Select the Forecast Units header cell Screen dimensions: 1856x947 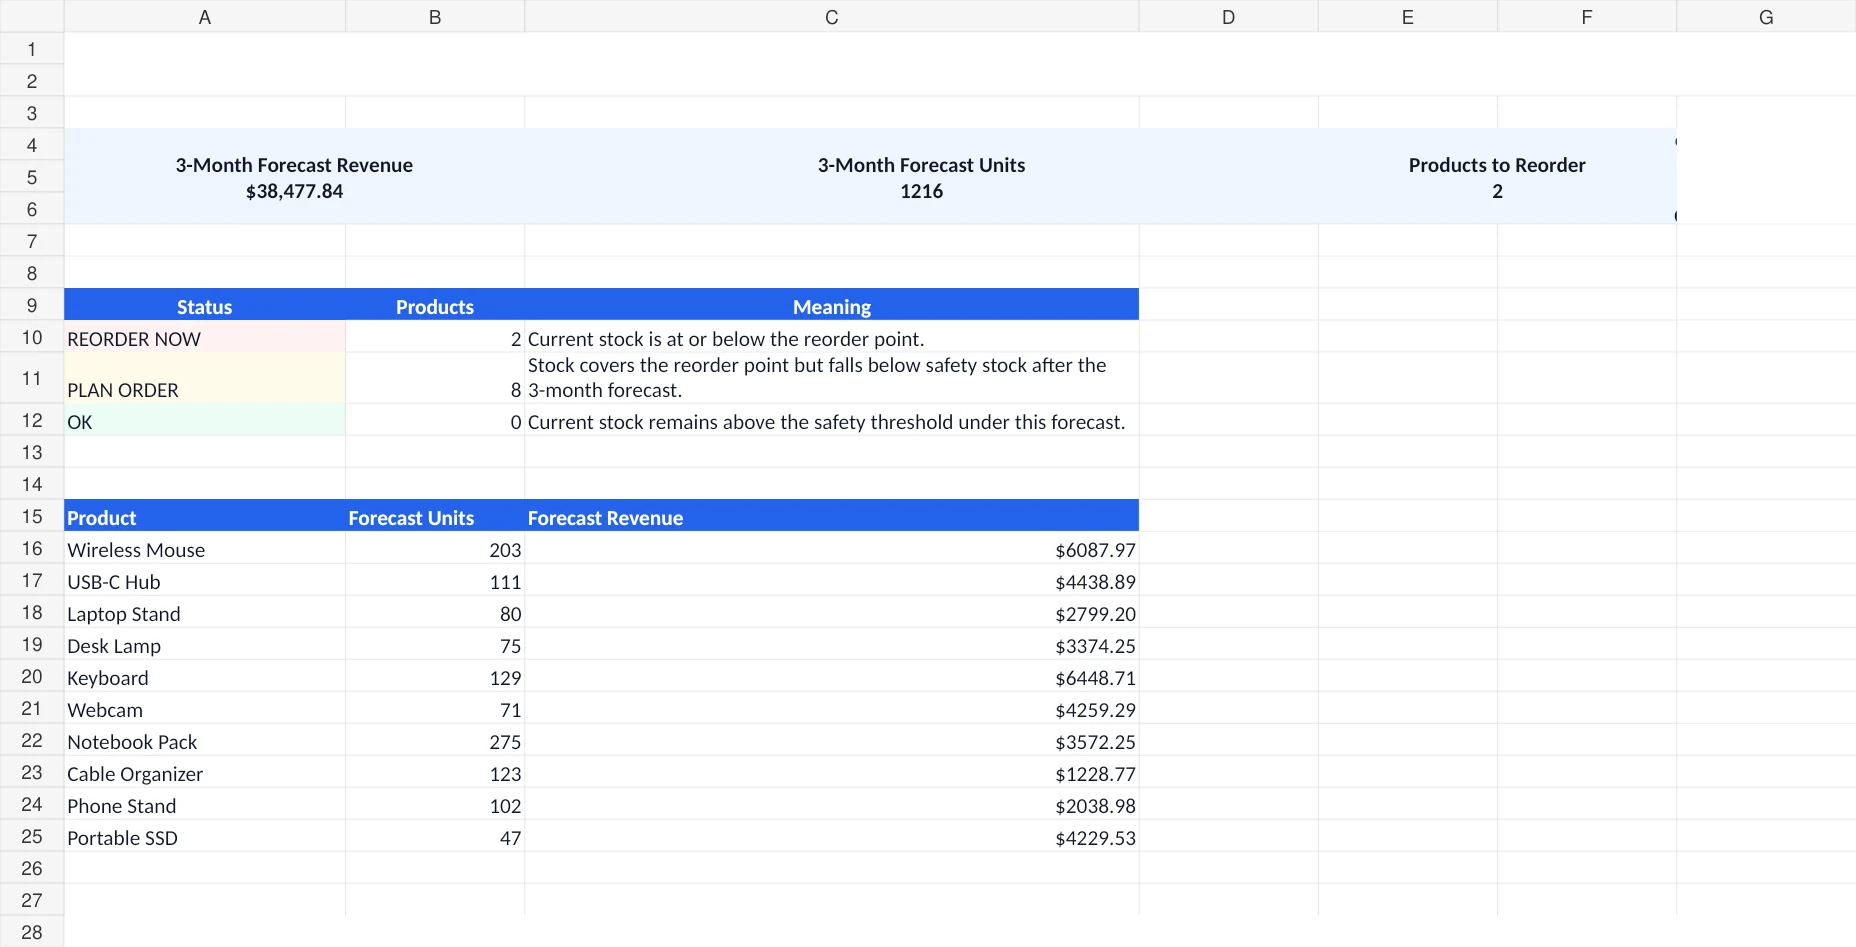click(x=435, y=516)
